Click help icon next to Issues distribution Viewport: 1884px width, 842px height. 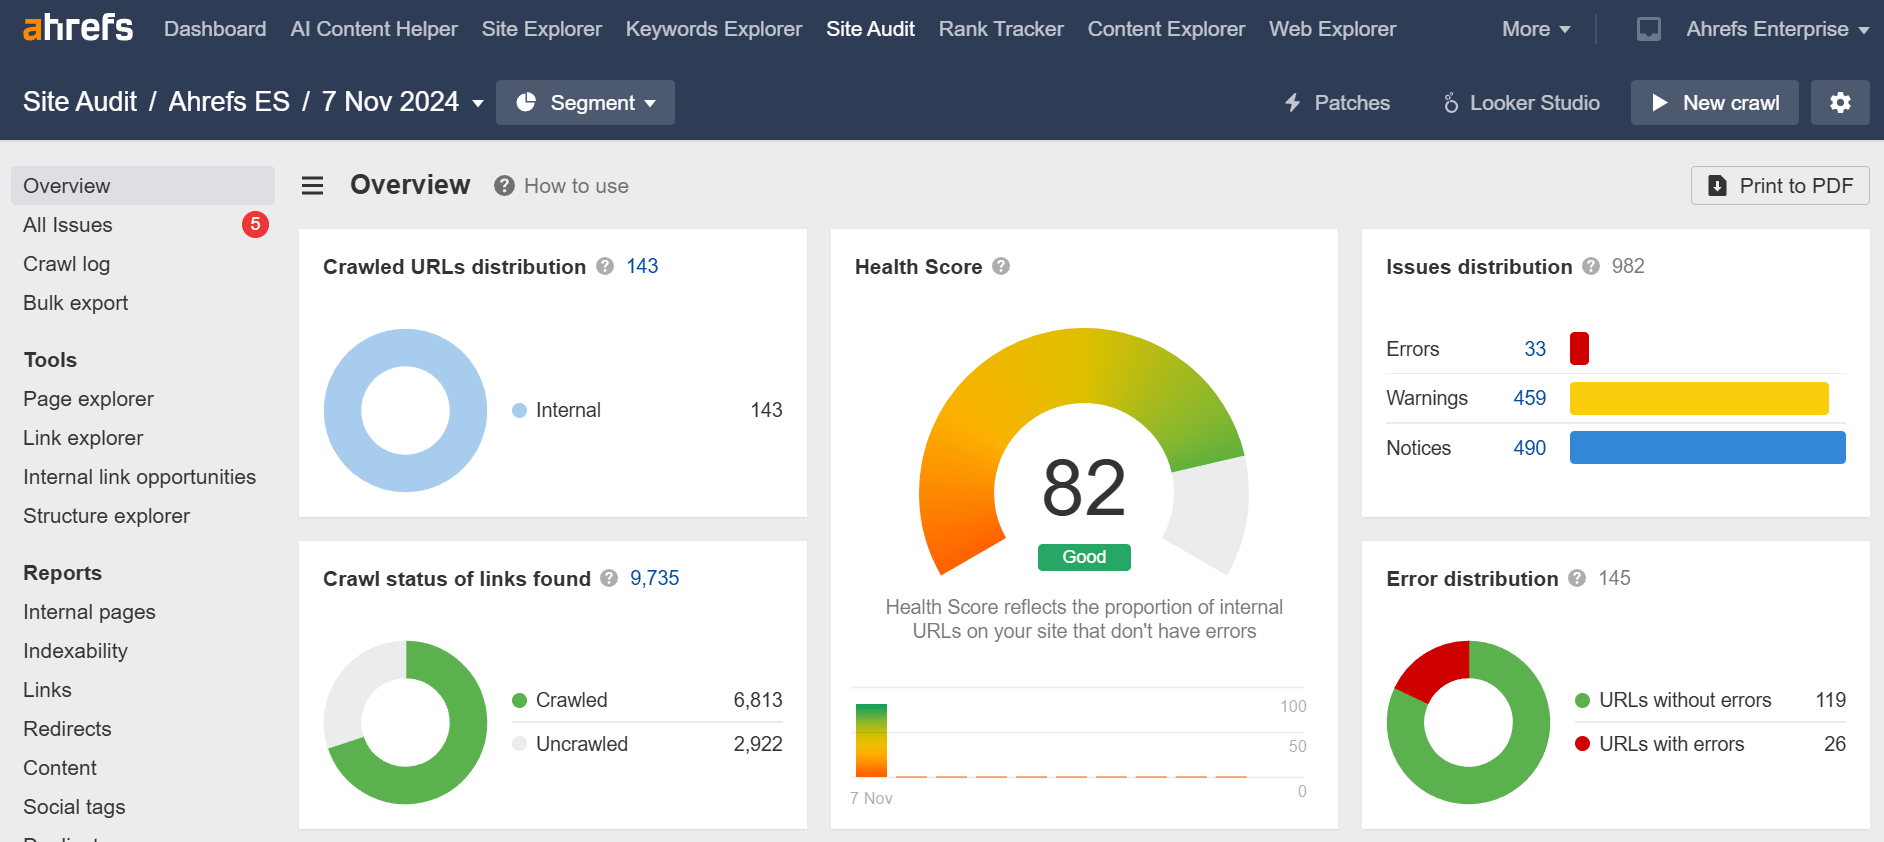[1591, 266]
